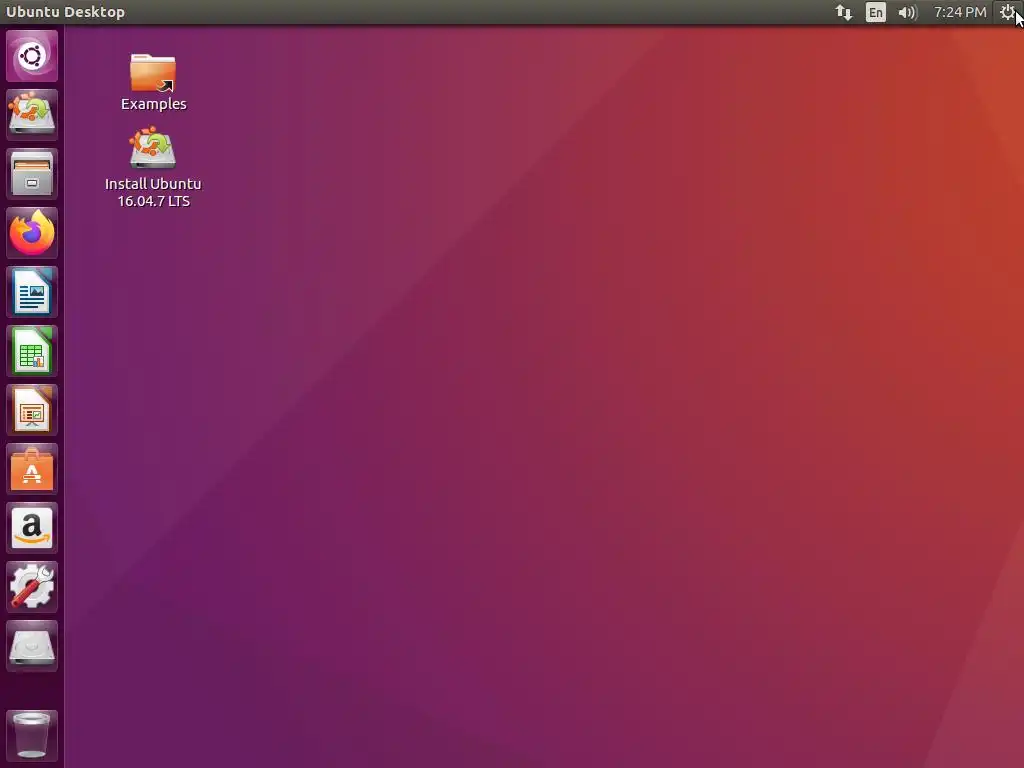
Task: Open System Settings gear-and-wrench icon
Action: click(x=32, y=586)
